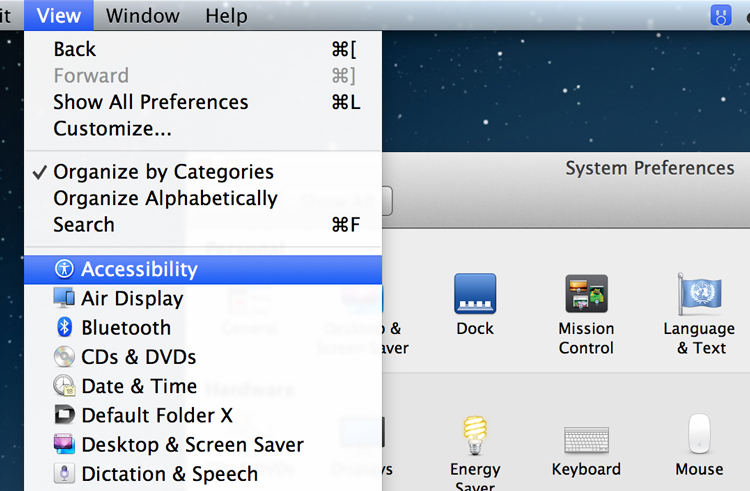This screenshot has width=750, height=491.
Task: Choose Show All Preferences
Action: (x=203, y=102)
